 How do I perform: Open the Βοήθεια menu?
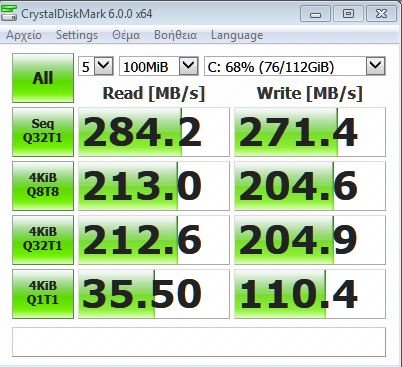[175, 35]
